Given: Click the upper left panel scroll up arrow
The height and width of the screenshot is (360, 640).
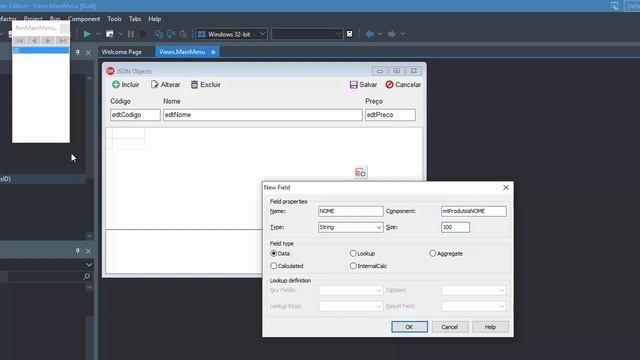Looking at the screenshot, I should tap(89, 78).
